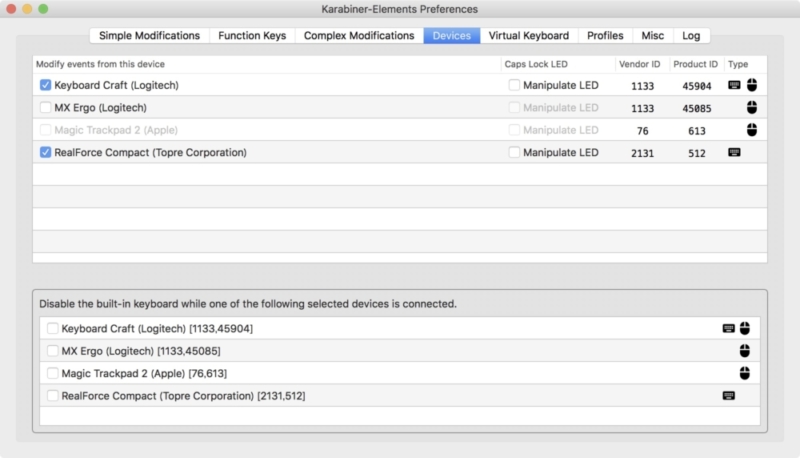
Task: Open Virtual Keyboard tab
Action: point(529,36)
